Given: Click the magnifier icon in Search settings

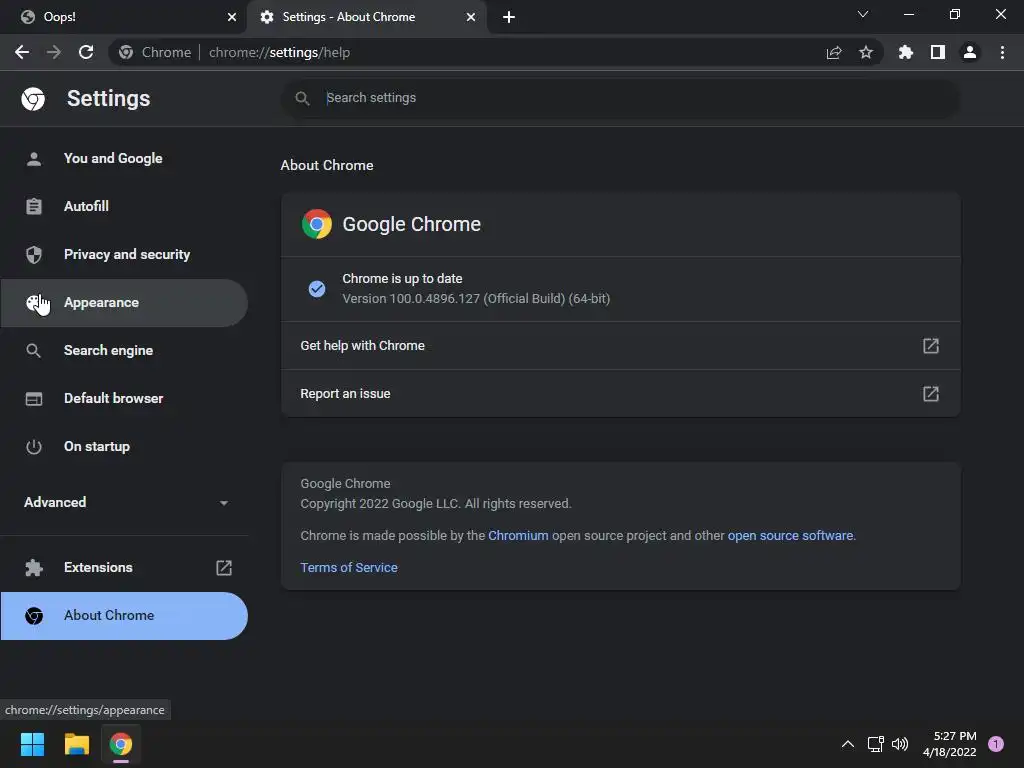Looking at the screenshot, I should (x=302, y=98).
